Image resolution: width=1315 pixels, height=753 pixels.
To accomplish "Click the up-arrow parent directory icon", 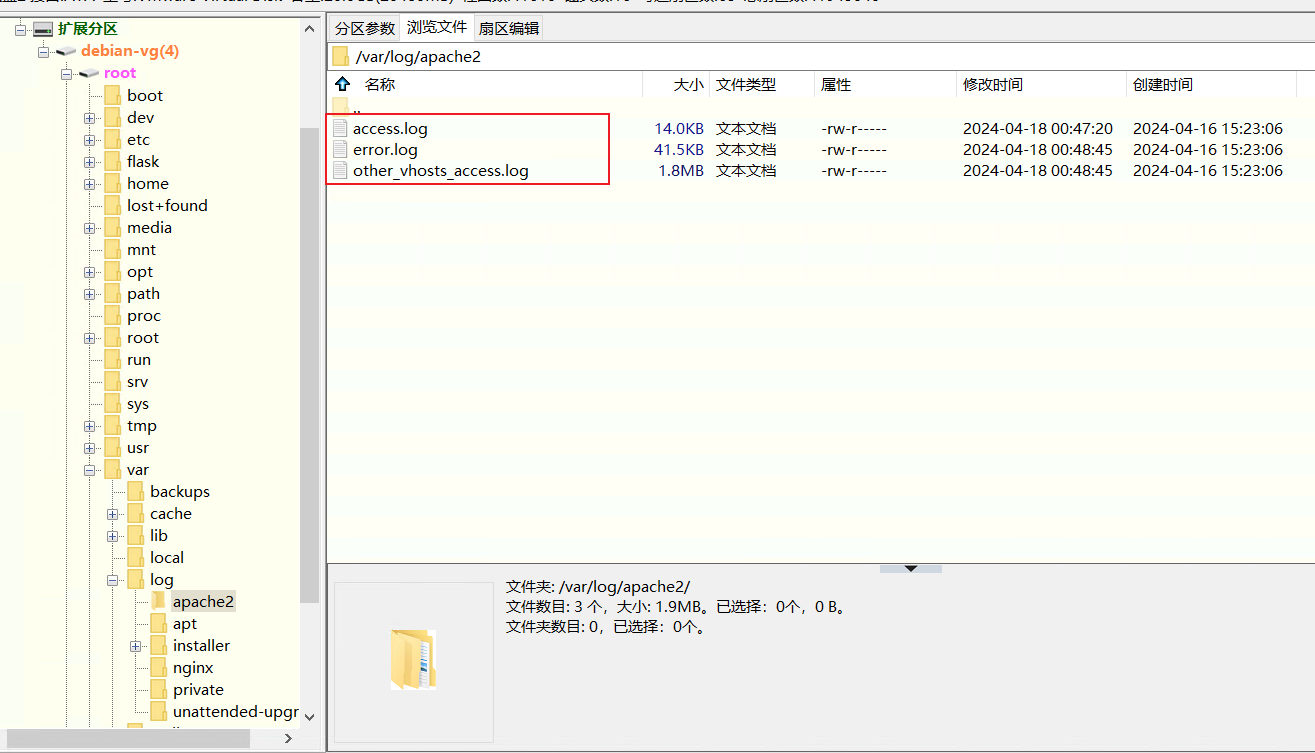I will coord(342,85).
